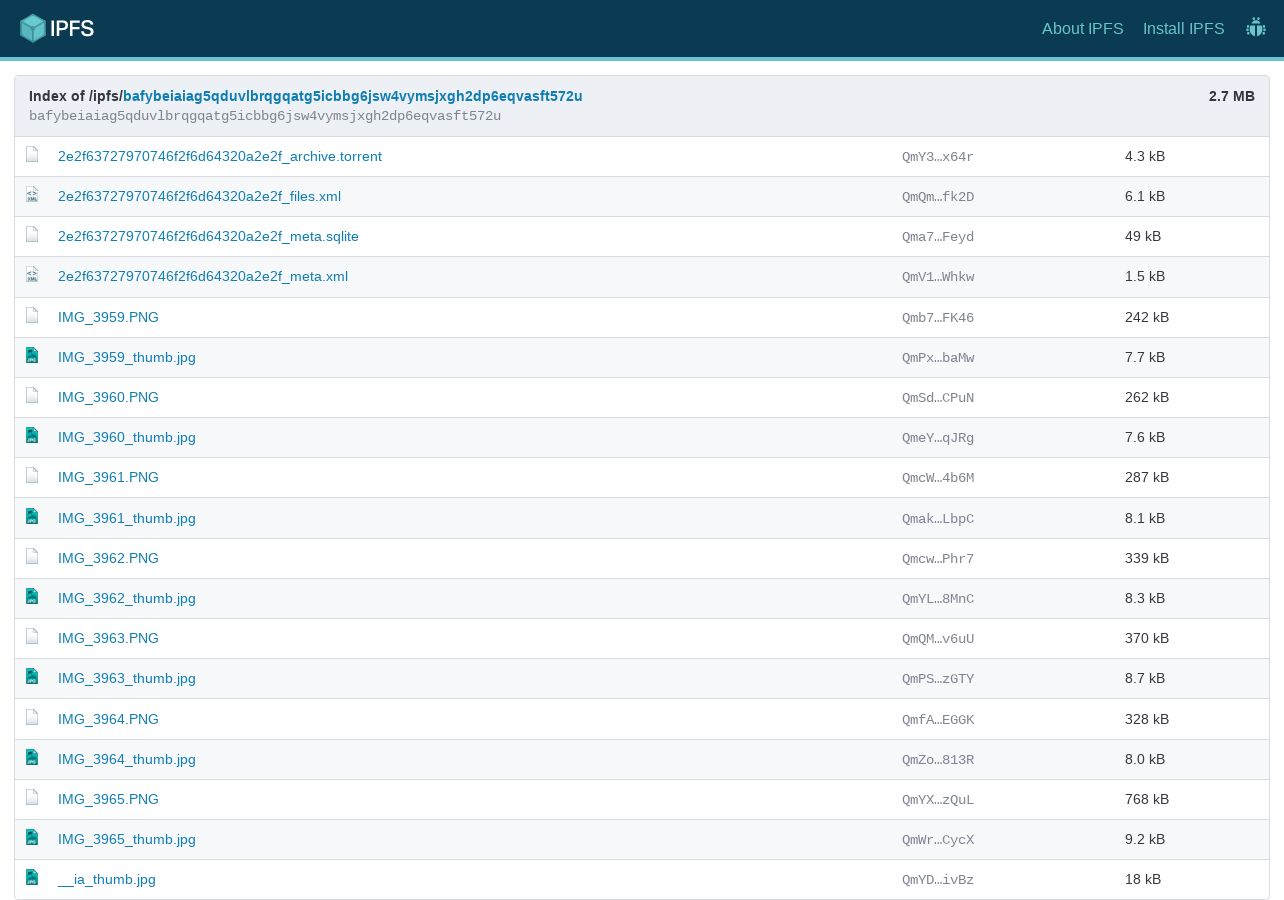
Task: Click JPG icon beside IMG_3960_thumb.jpg
Action: (32, 436)
